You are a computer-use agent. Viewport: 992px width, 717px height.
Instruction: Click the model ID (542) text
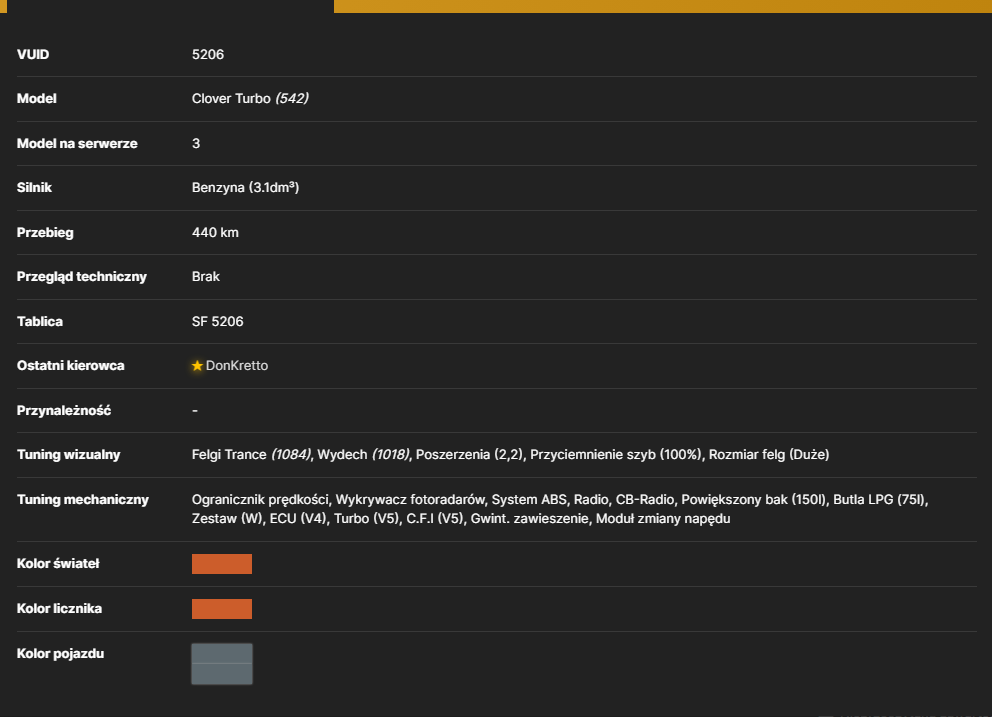[292, 99]
